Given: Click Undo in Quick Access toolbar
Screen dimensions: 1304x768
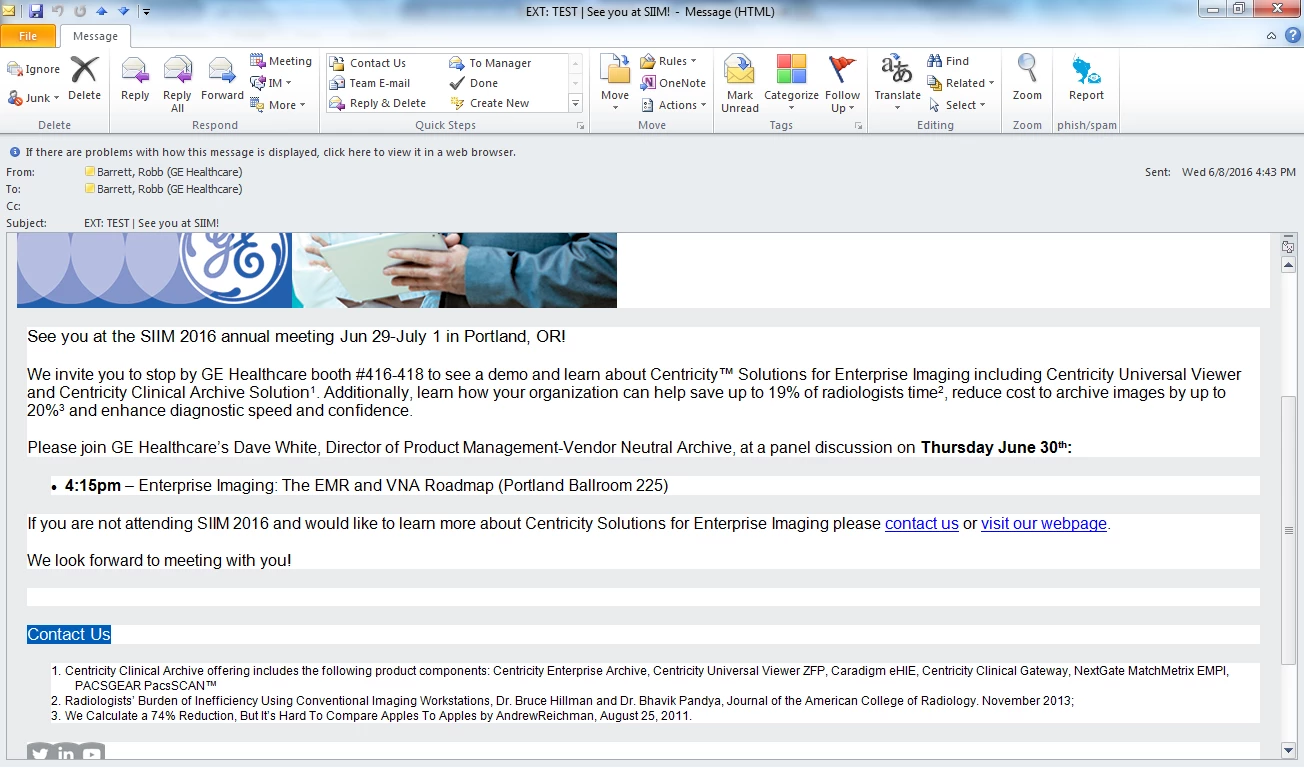Looking at the screenshot, I should click(58, 11).
